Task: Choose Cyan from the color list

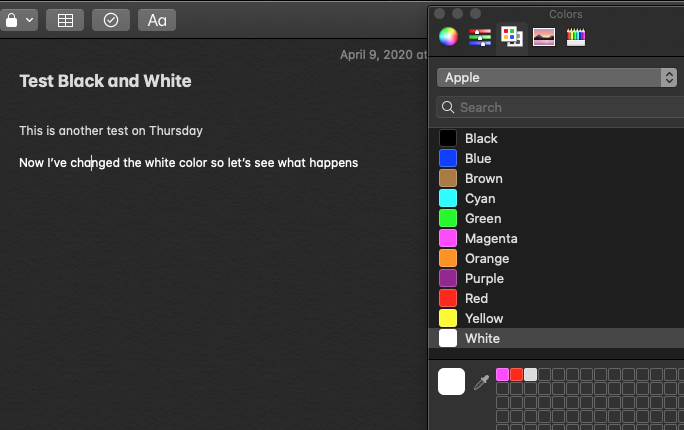Action: (x=556, y=198)
